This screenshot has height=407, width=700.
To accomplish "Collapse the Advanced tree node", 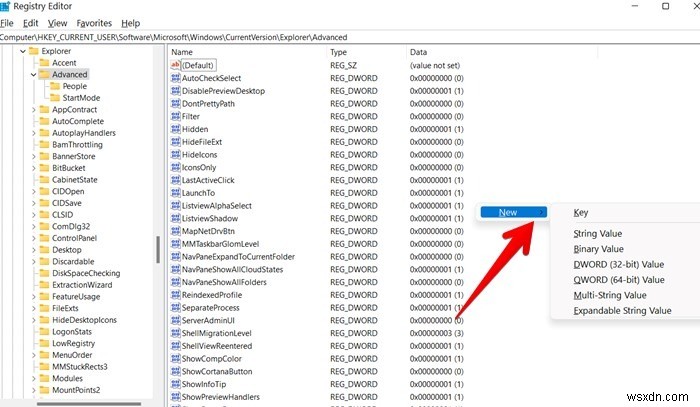I will click(33, 74).
